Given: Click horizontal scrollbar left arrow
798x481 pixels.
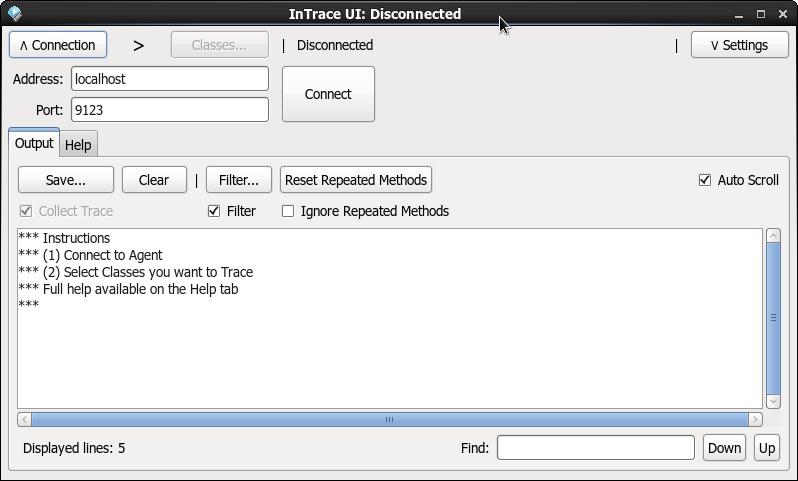Looking at the screenshot, I should [x=24, y=419].
